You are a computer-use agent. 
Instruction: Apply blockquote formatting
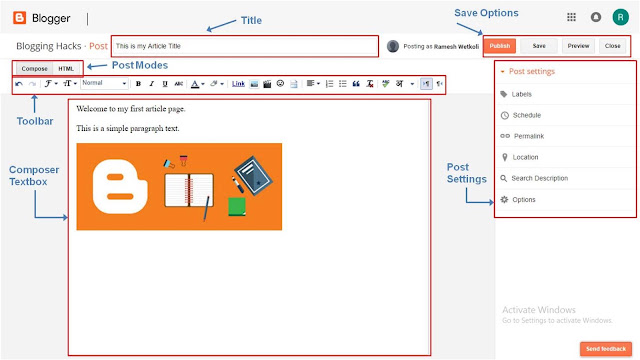point(356,84)
